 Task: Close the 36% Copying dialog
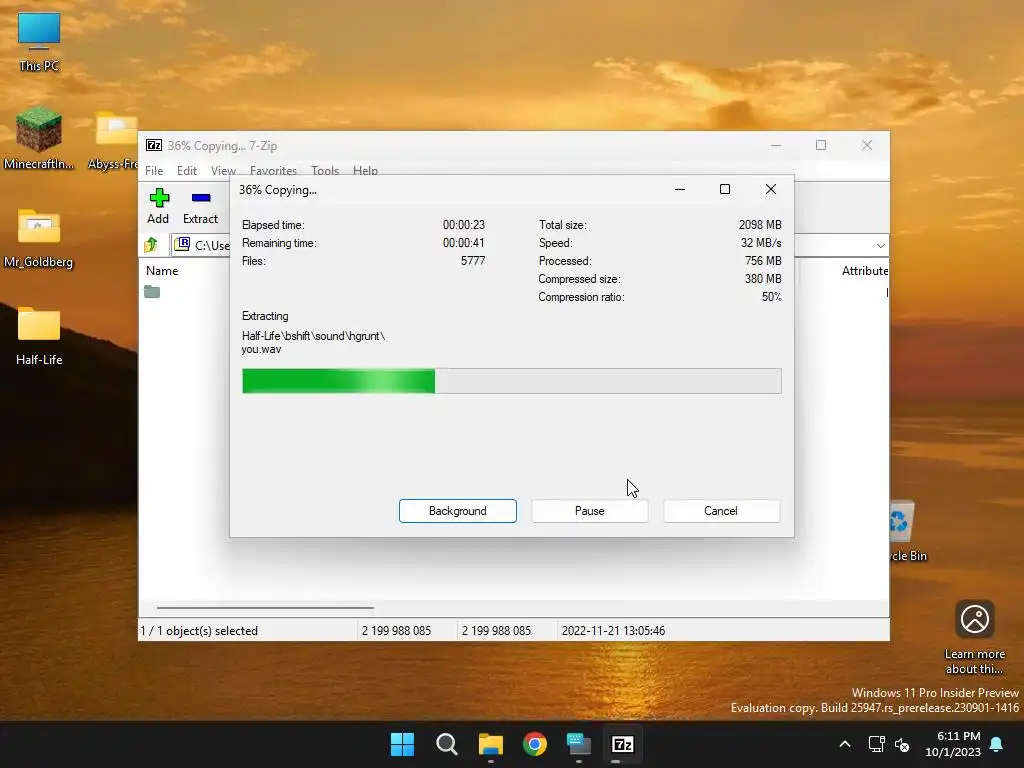click(x=771, y=189)
